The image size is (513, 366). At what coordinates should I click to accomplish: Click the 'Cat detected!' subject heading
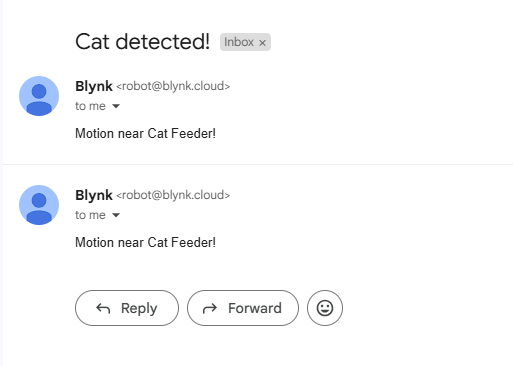click(143, 42)
